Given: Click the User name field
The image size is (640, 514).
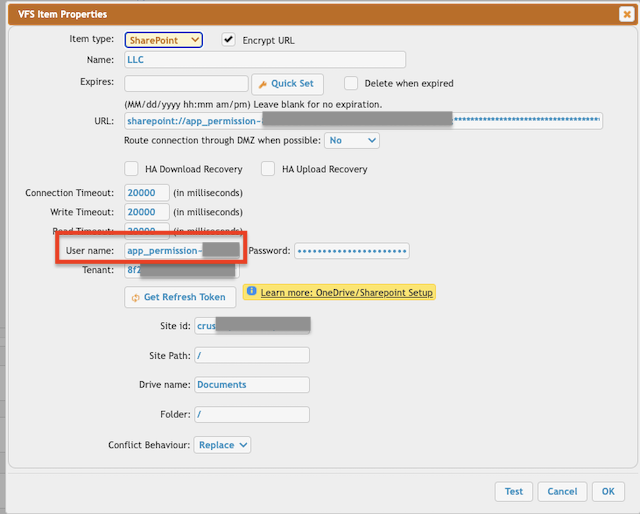Looking at the screenshot, I should (182, 251).
